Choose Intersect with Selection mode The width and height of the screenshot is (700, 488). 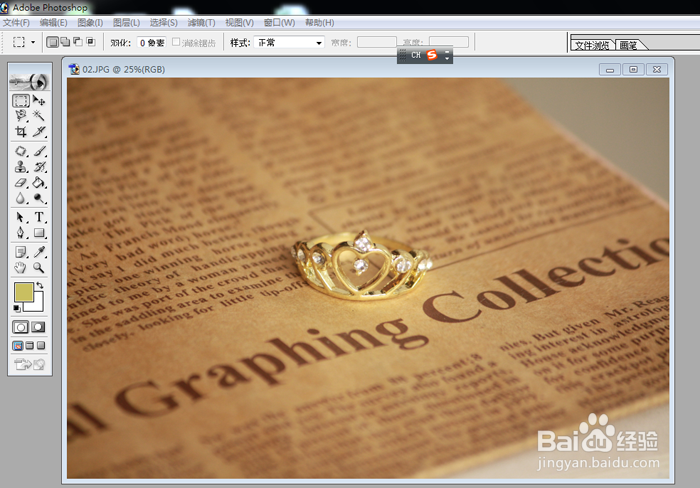click(x=91, y=42)
